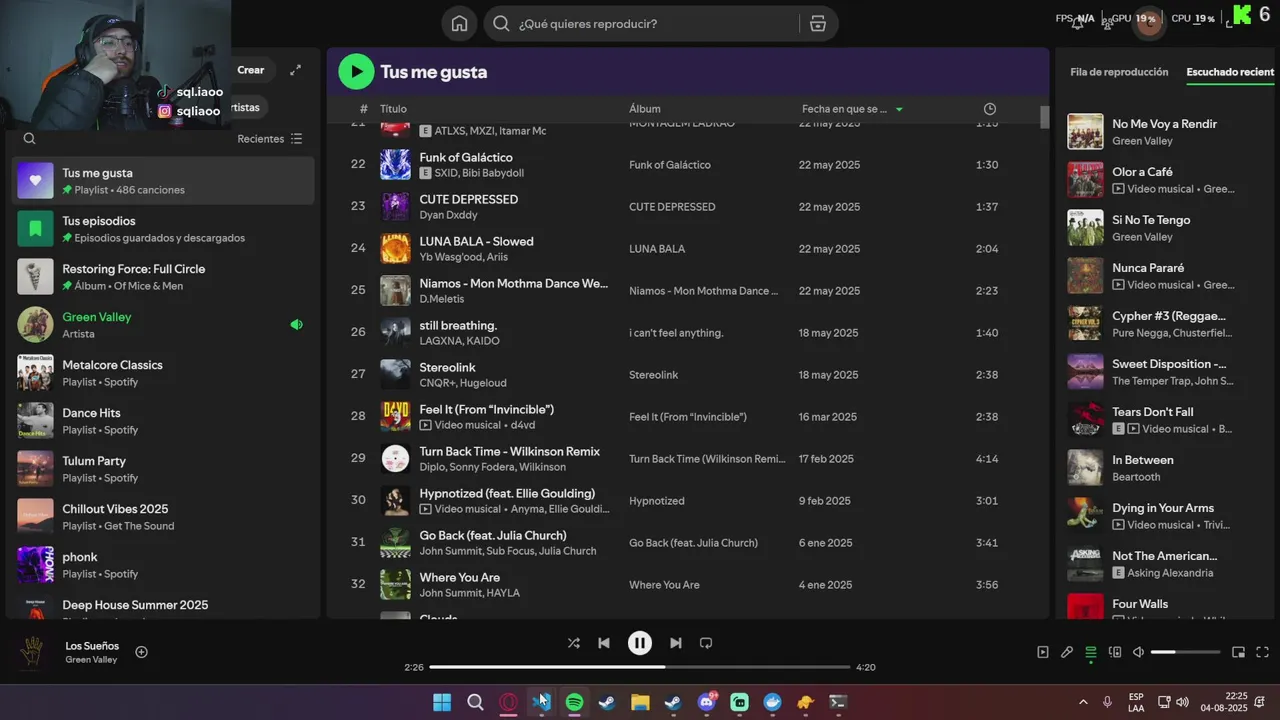Open the Metalcore Classics playlist

[163, 373]
